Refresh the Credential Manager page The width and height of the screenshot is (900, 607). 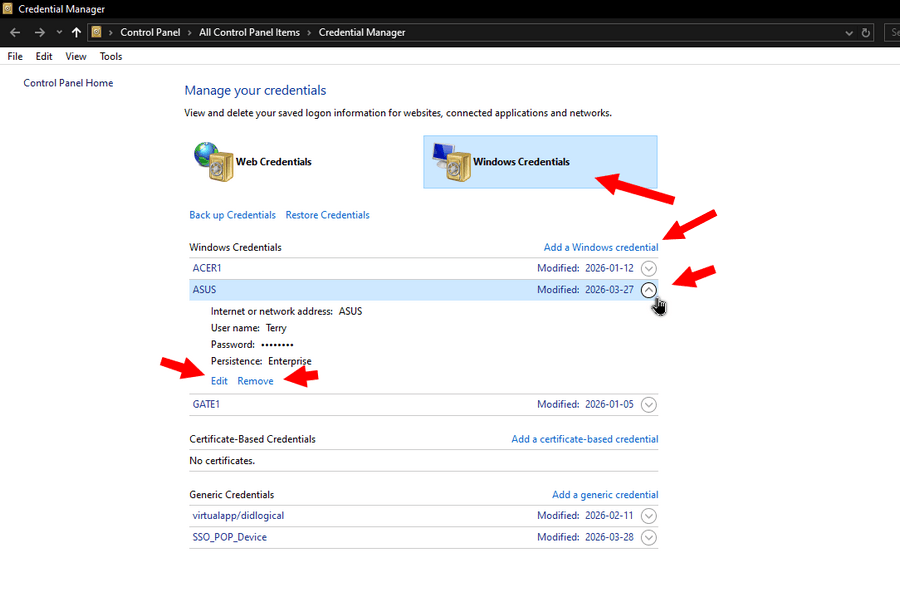tap(866, 32)
